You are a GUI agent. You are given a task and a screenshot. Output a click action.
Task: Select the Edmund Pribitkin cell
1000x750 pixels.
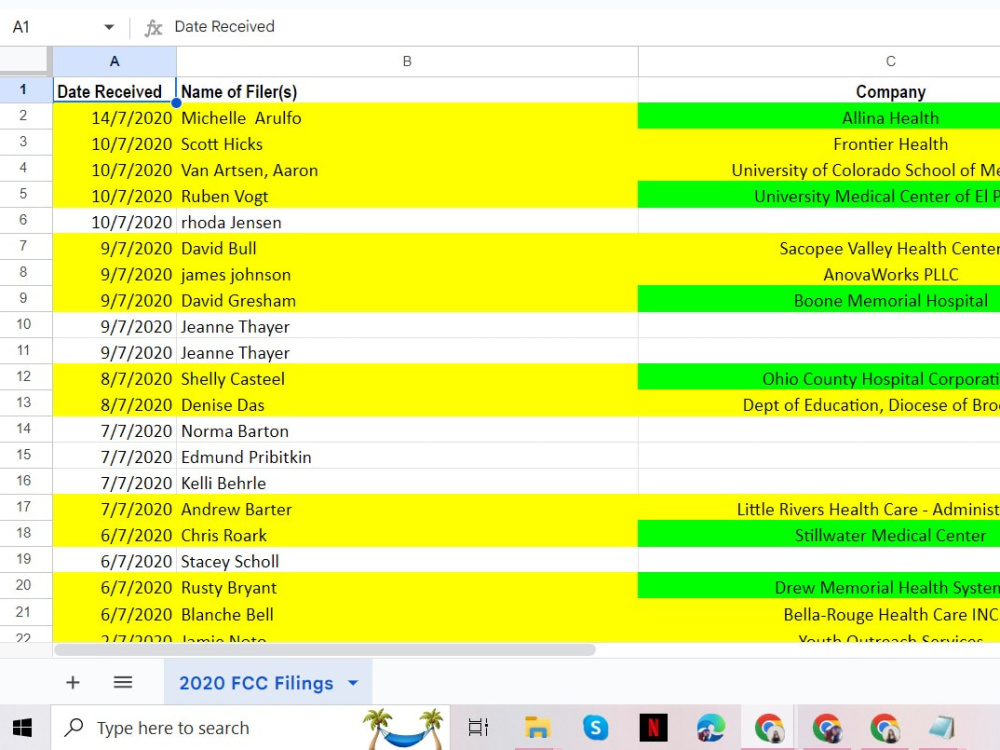coord(407,457)
